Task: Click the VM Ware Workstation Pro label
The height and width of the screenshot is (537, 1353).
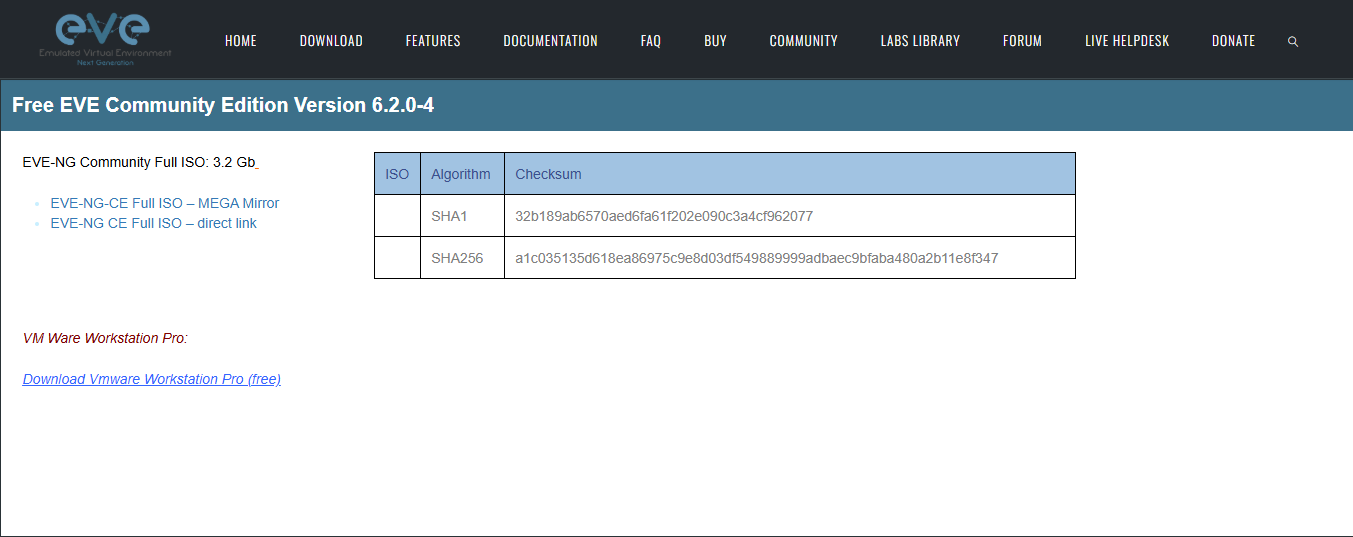Action: click(x=105, y=338)
